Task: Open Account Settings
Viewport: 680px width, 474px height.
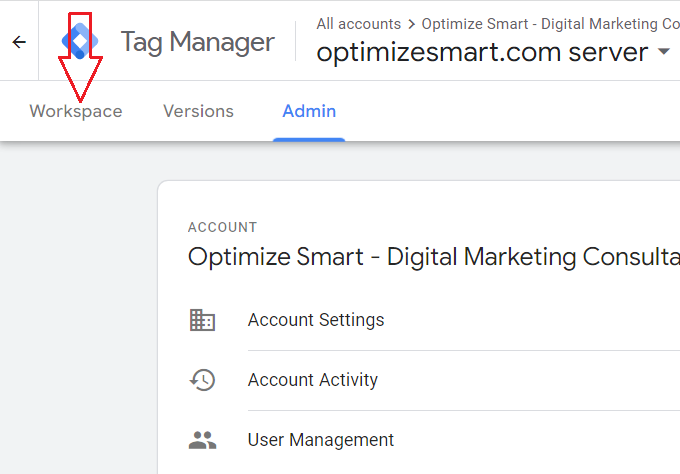Action: point(316,320)
